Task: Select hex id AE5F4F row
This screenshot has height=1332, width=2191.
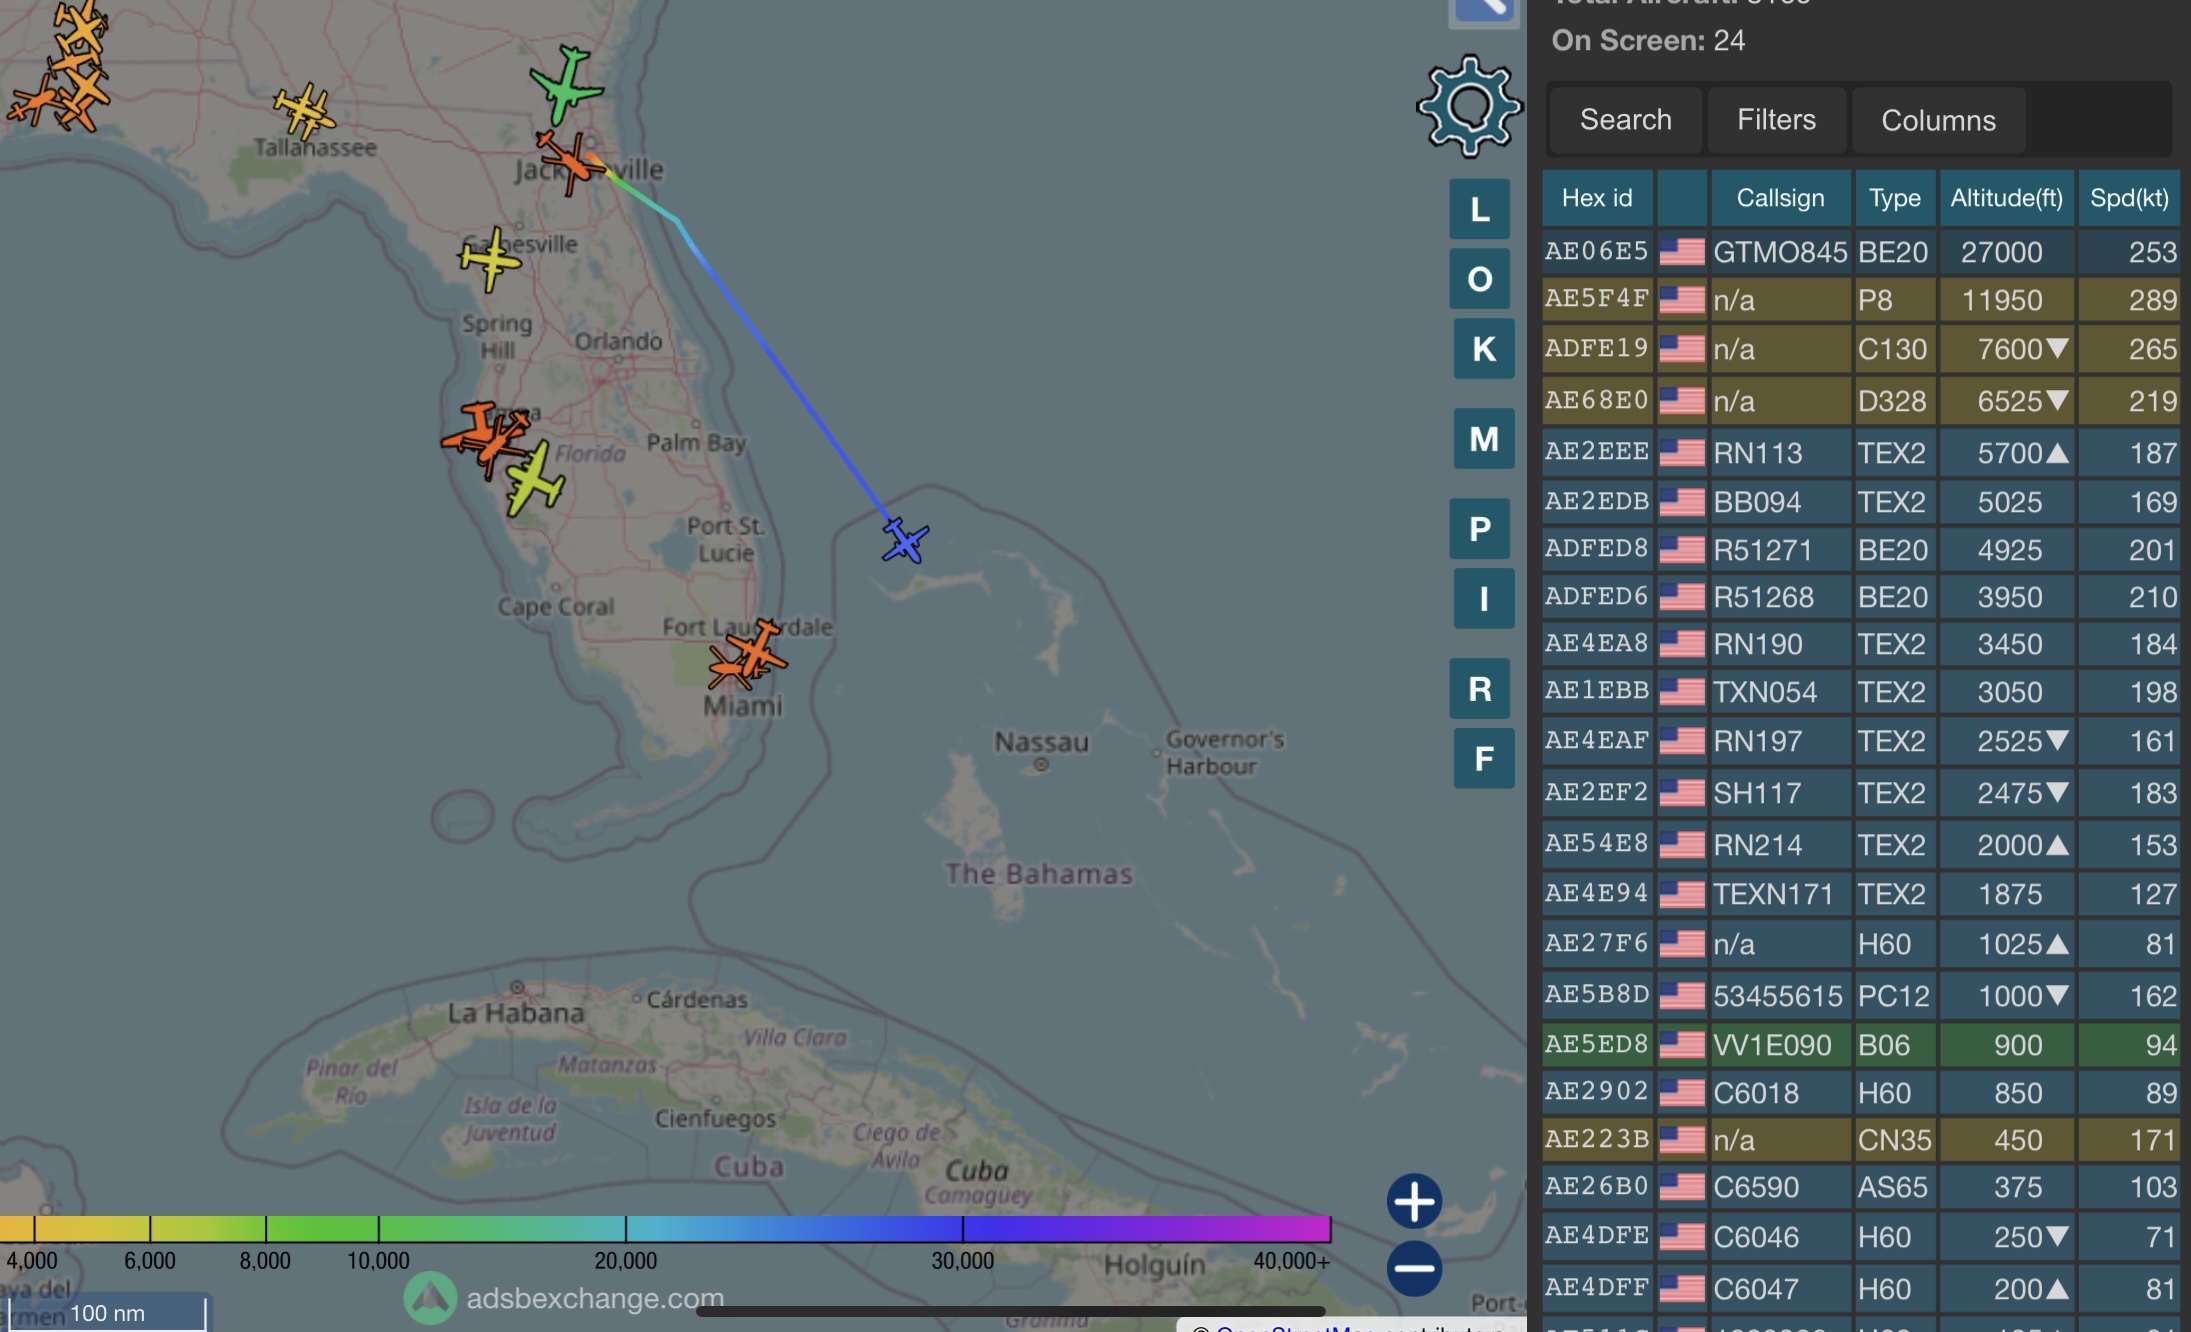Action: [1861, 300]
